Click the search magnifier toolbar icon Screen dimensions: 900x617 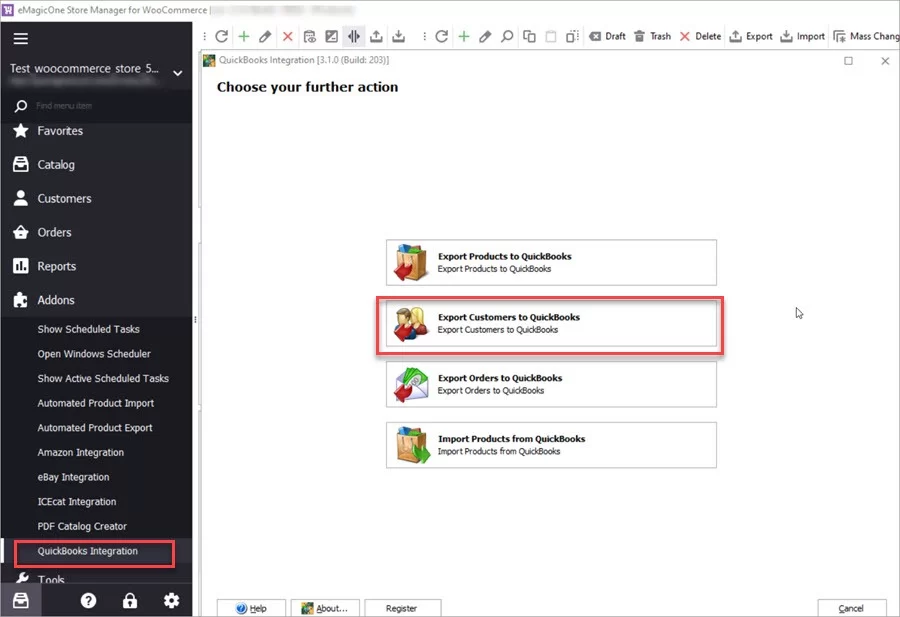click(506, 36)
